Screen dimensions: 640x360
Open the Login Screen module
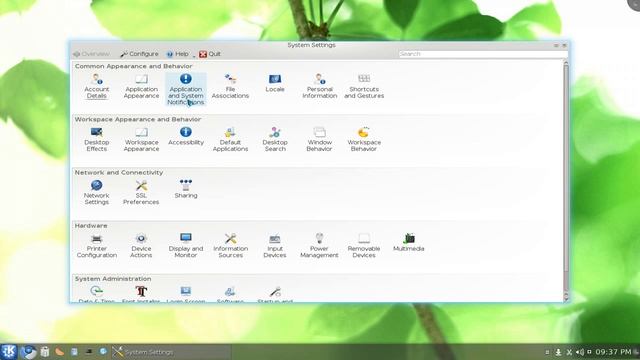point(186,294)
